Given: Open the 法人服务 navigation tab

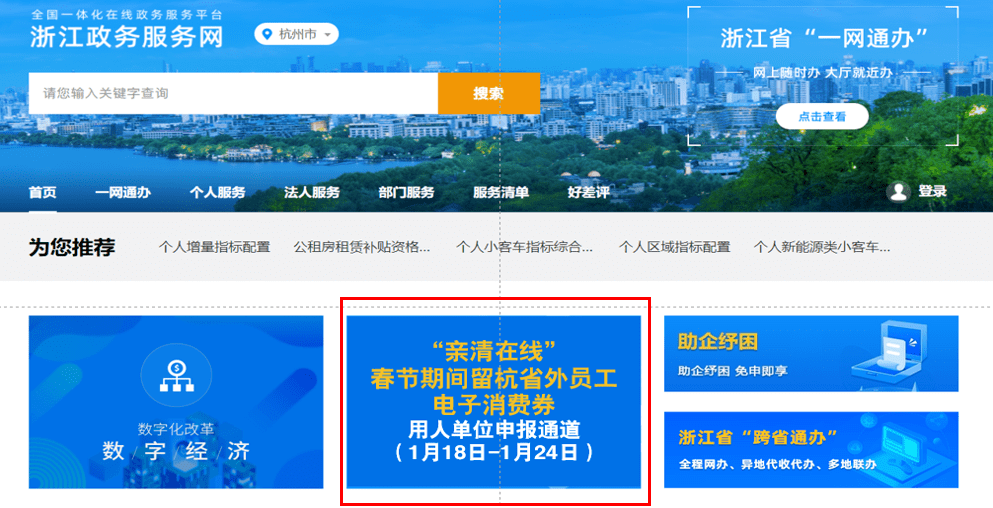Looking at the screenshot, I should (x=312, y=193).
